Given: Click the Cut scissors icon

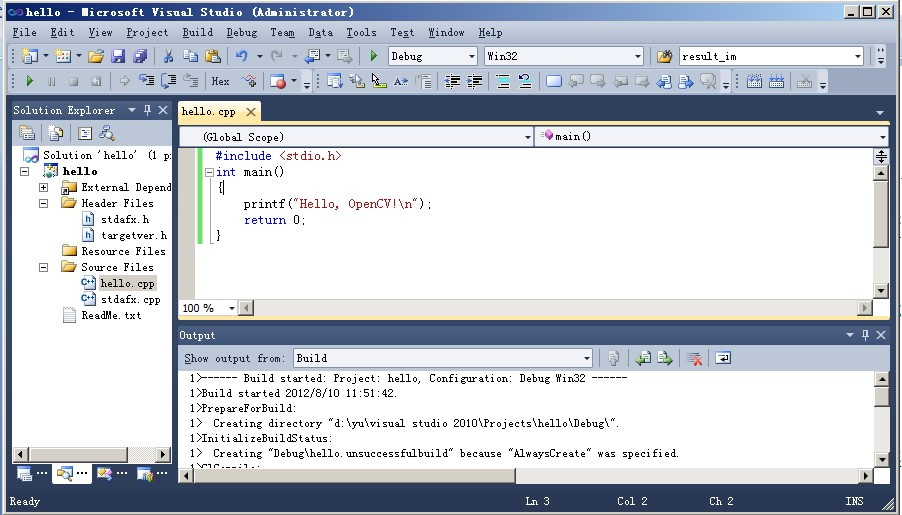Looking at the screenshot, I should click(x=168, y=56).
